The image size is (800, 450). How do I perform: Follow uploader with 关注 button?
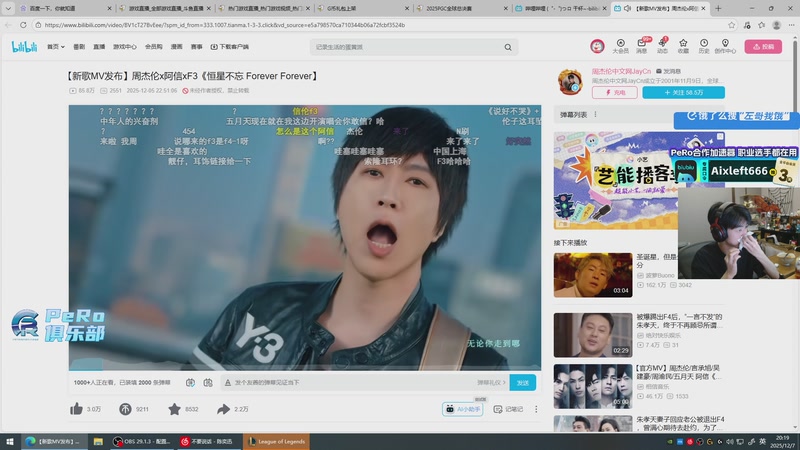[x=683, y=92]
